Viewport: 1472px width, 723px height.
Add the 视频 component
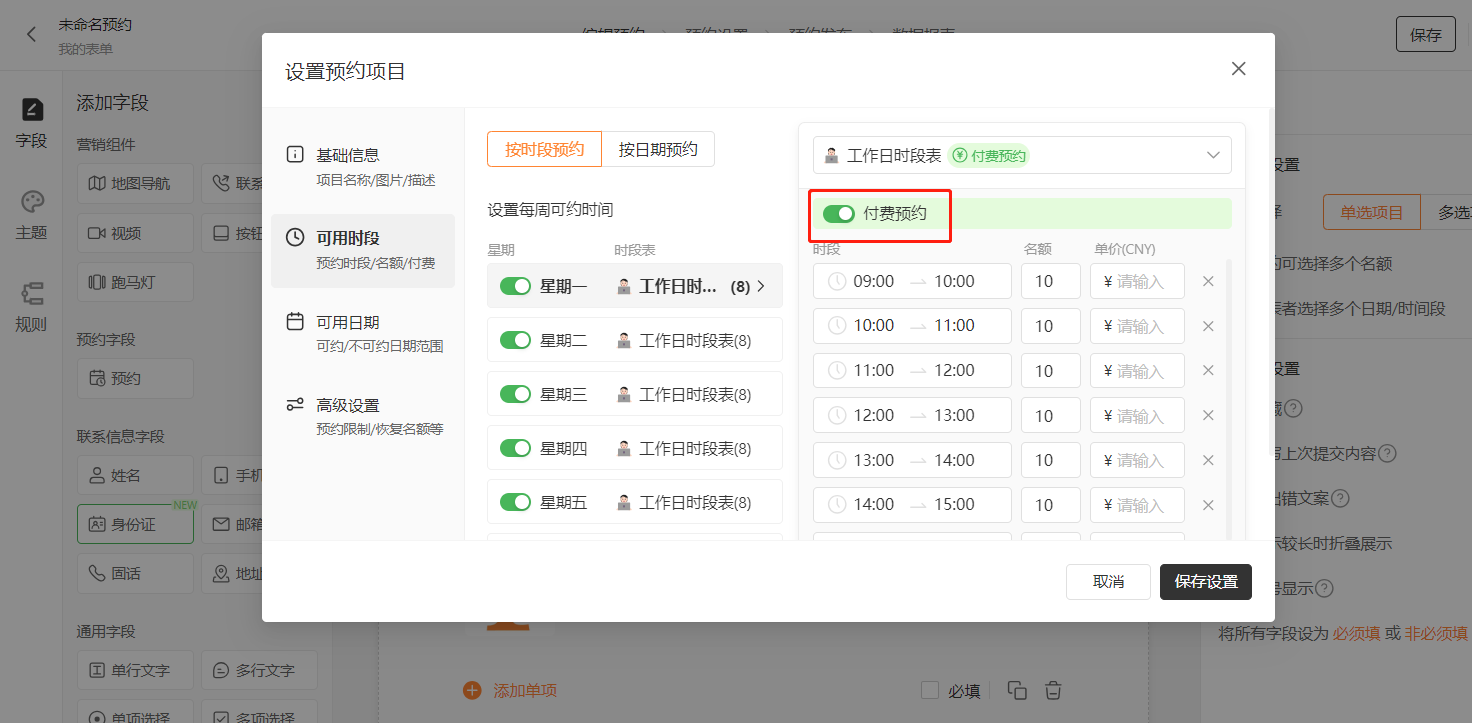coord(135,233)
